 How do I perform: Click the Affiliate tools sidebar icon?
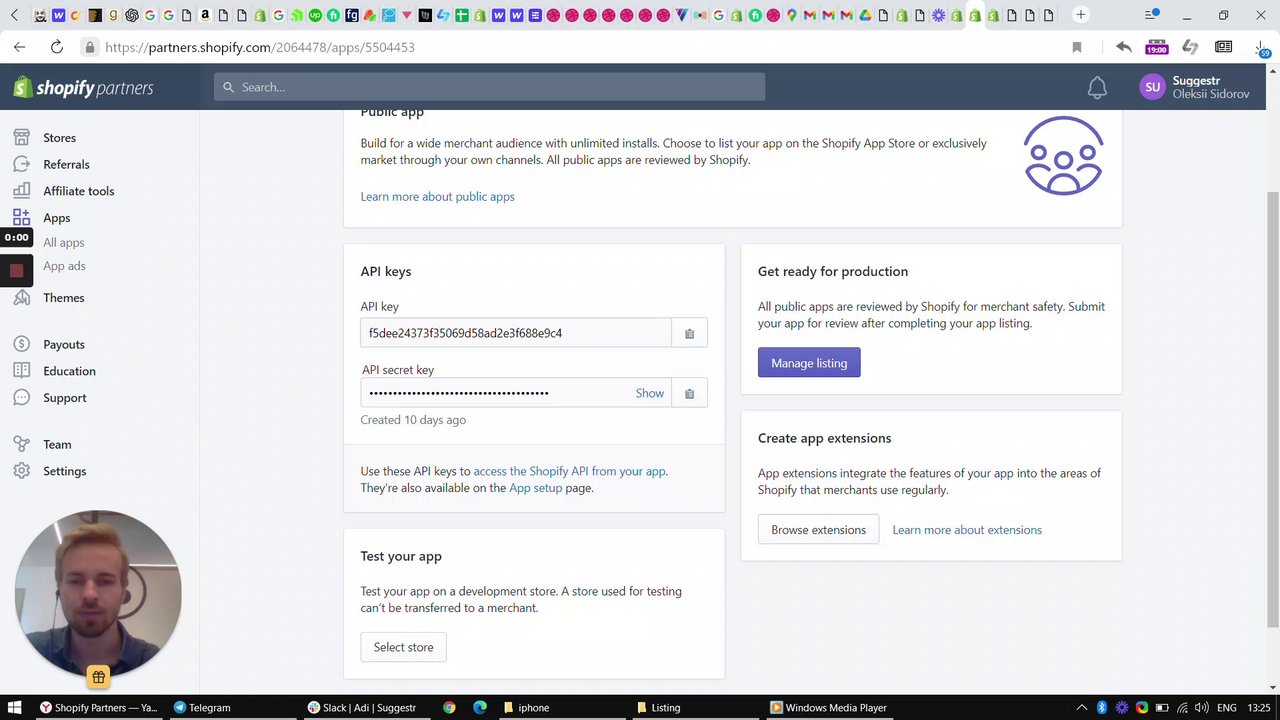click(22, 191)
